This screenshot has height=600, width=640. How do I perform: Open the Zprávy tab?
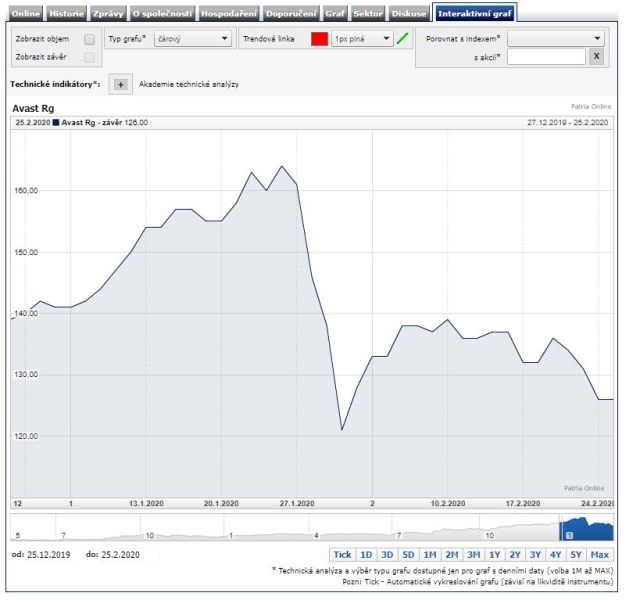[x=108, y=13]
